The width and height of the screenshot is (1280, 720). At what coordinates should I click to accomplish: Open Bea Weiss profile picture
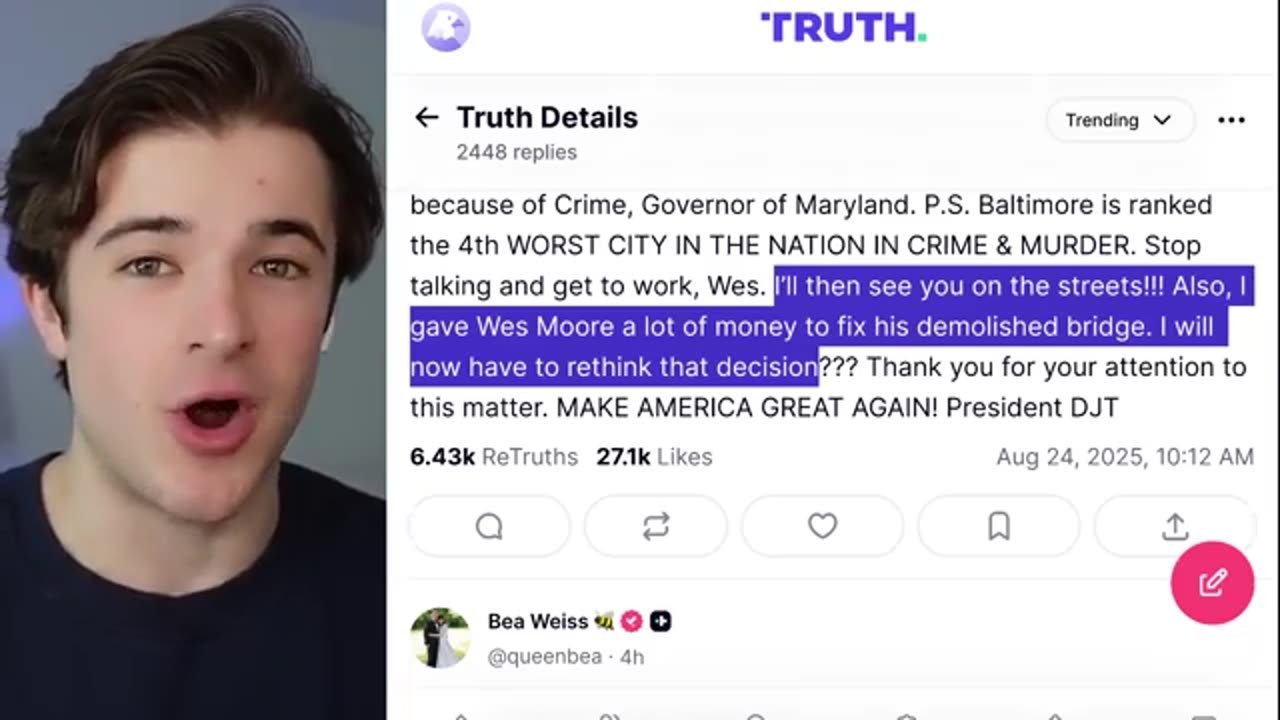(440, 638)
